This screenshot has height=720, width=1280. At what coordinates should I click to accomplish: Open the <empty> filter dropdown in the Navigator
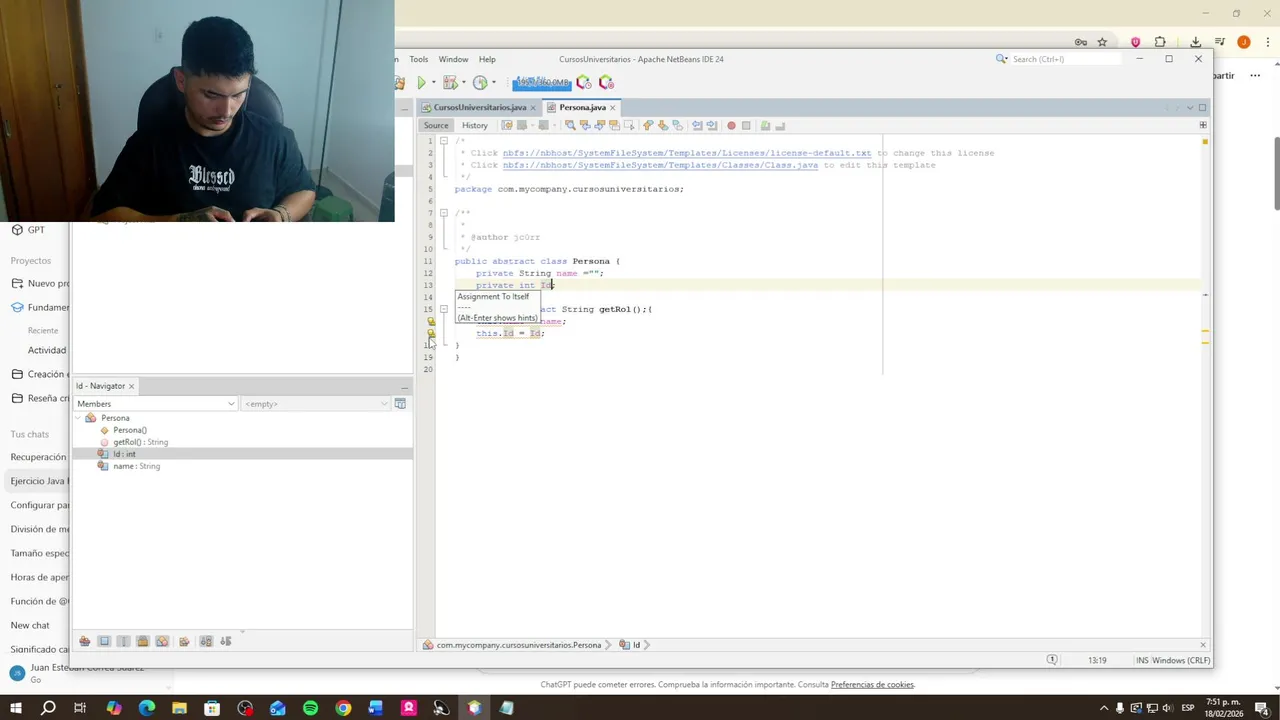click(316, 404)
